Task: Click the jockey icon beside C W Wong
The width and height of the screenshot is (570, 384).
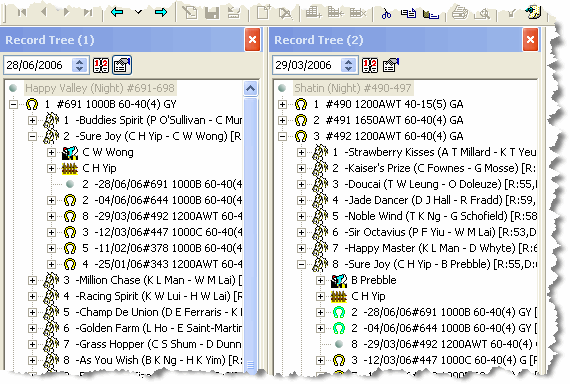Action: point(70,152)
